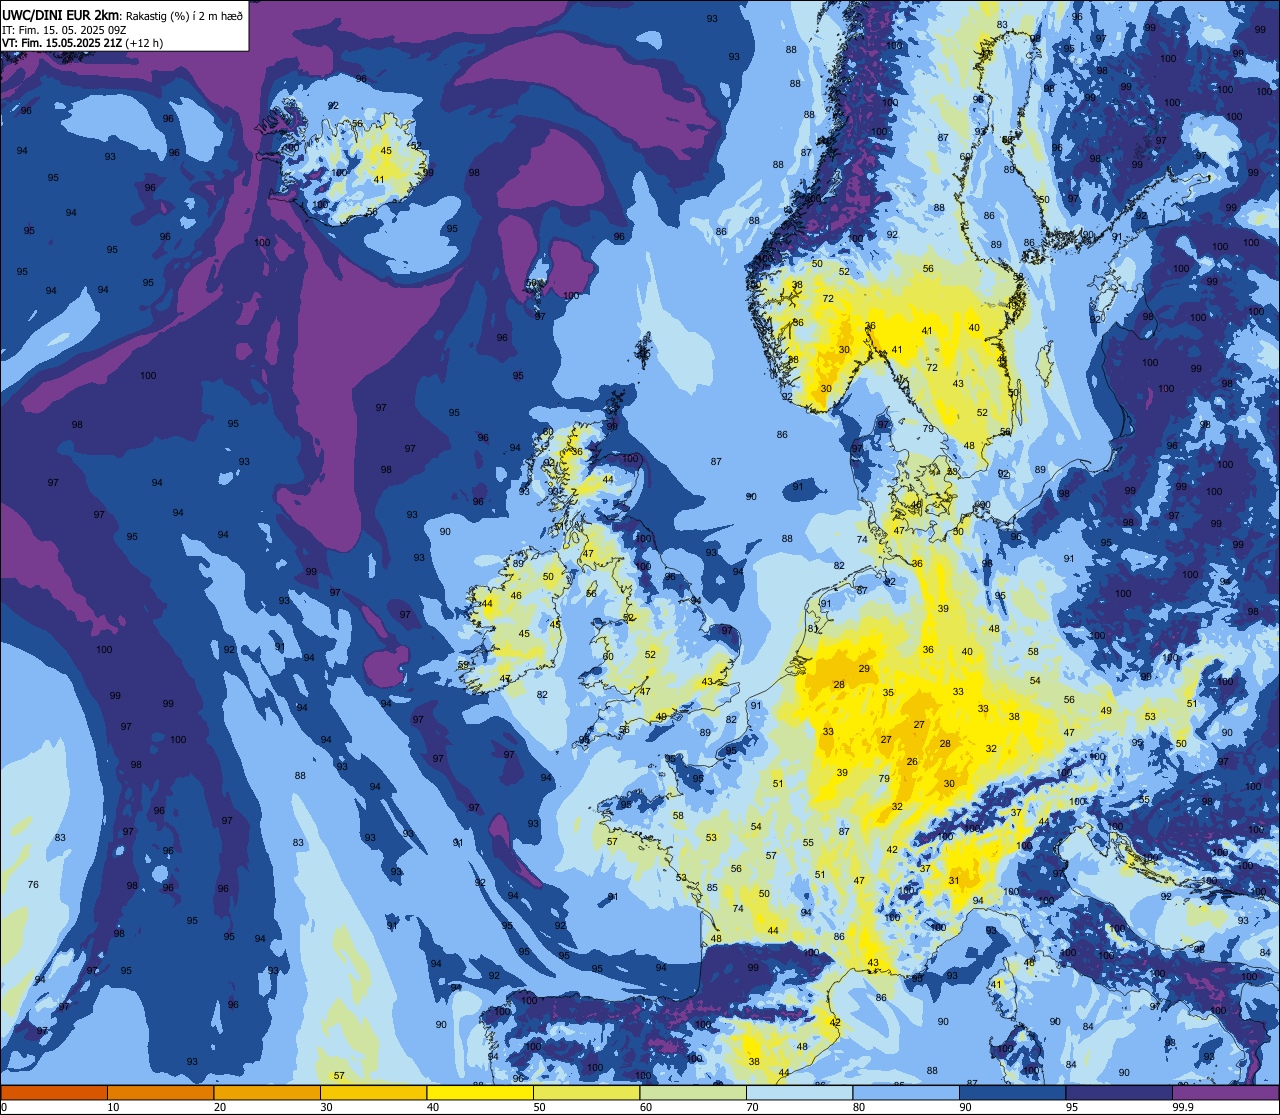Screen dimensions: 1280x1115
Task: Click the humidity value "31" on the map
Action: coord(954,881)
